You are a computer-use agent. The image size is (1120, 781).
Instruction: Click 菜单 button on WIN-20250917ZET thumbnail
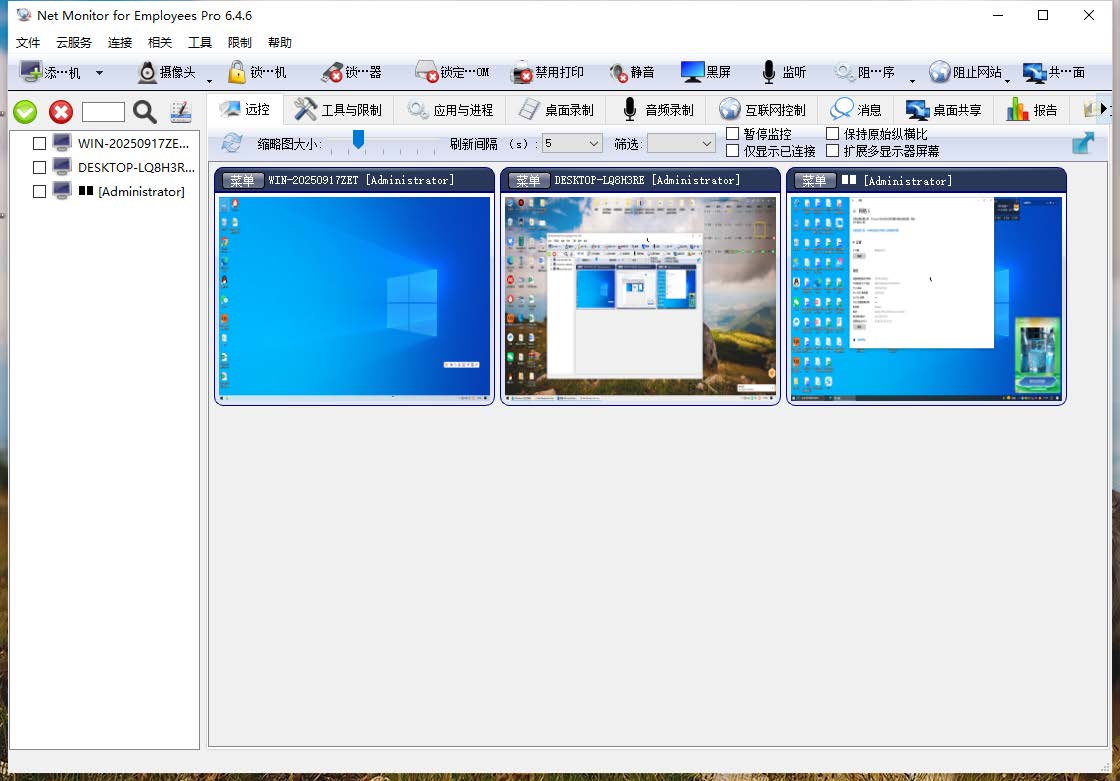243,181
